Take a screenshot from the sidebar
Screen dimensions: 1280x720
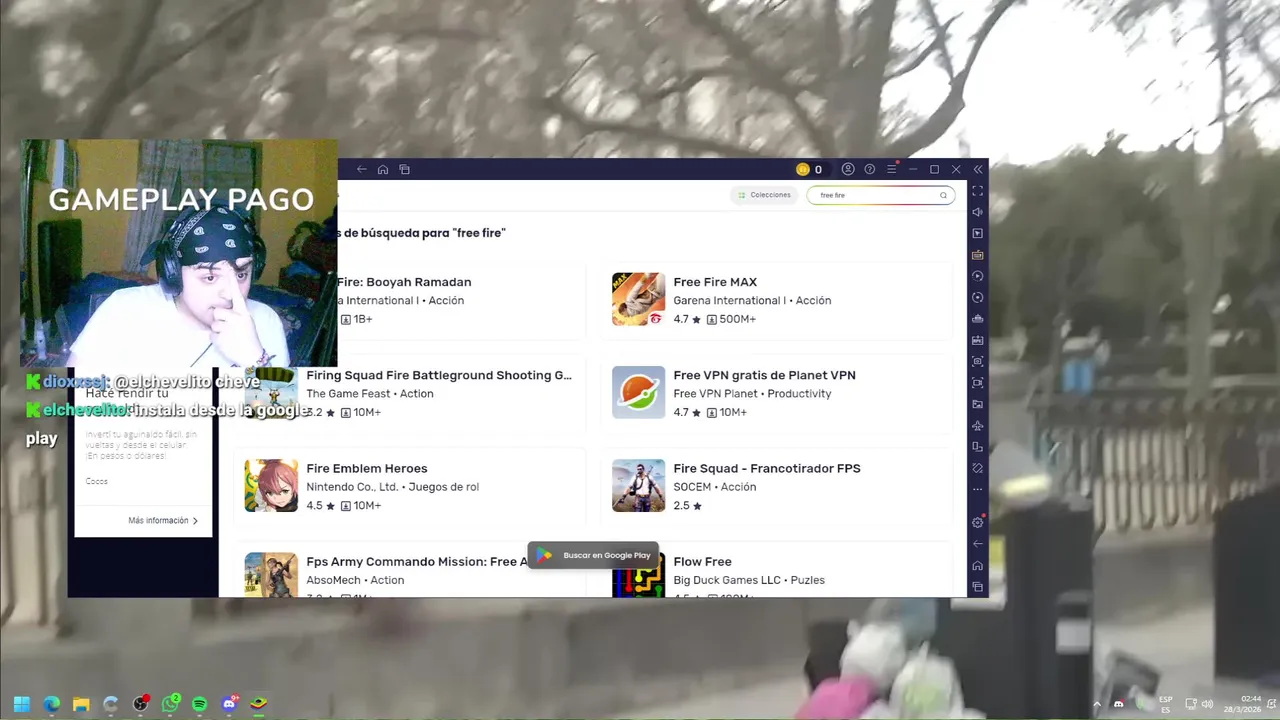978,361
